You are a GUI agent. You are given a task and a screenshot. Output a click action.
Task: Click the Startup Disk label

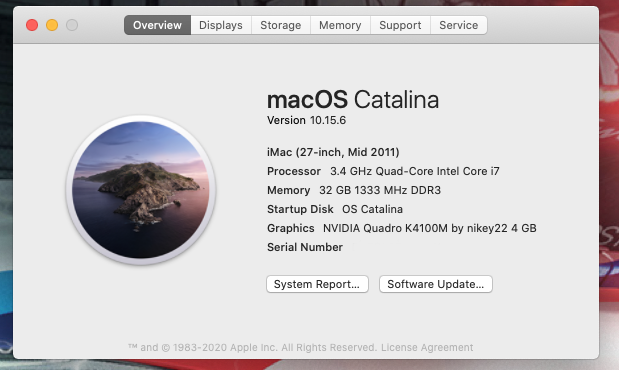(x=300, y=209)
